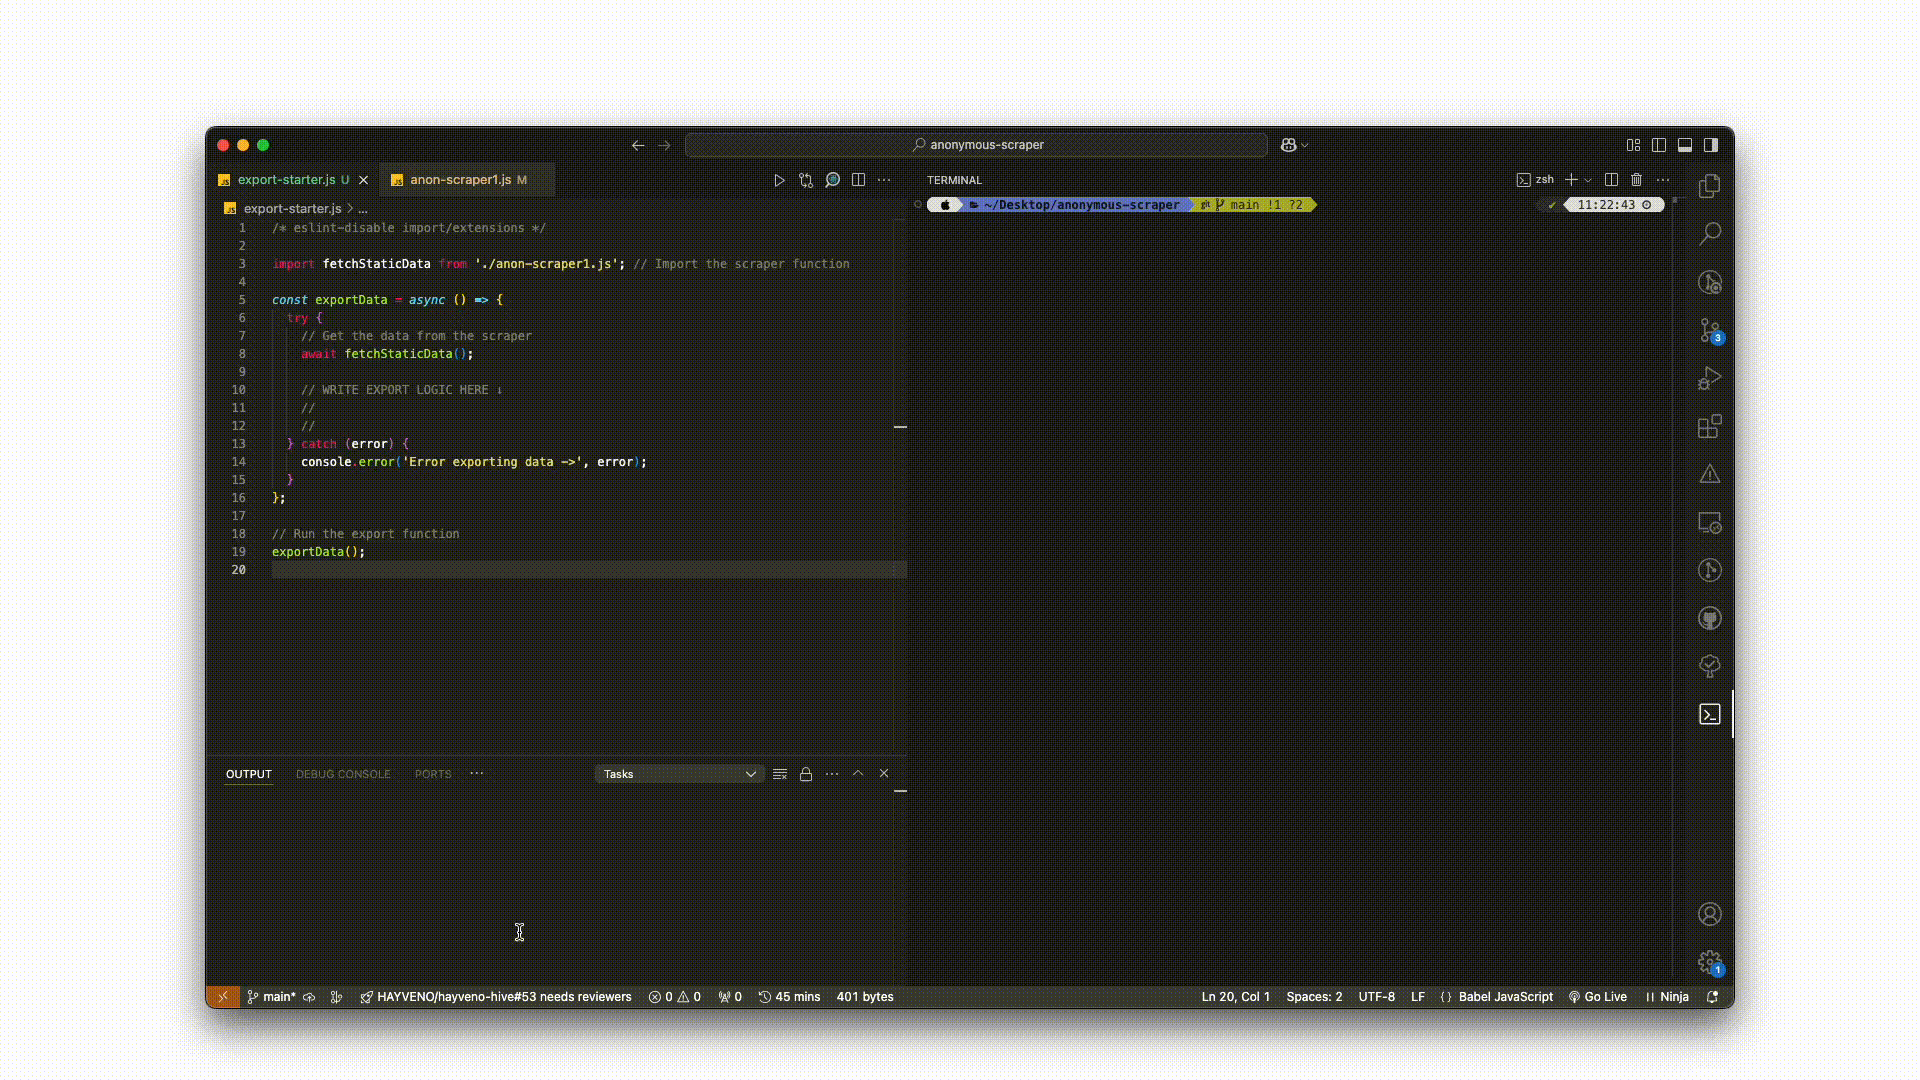This screenshot has height=1080, width=1920.
Task: Open the Explorer icon in activity bar
Action: [1710, 186]
